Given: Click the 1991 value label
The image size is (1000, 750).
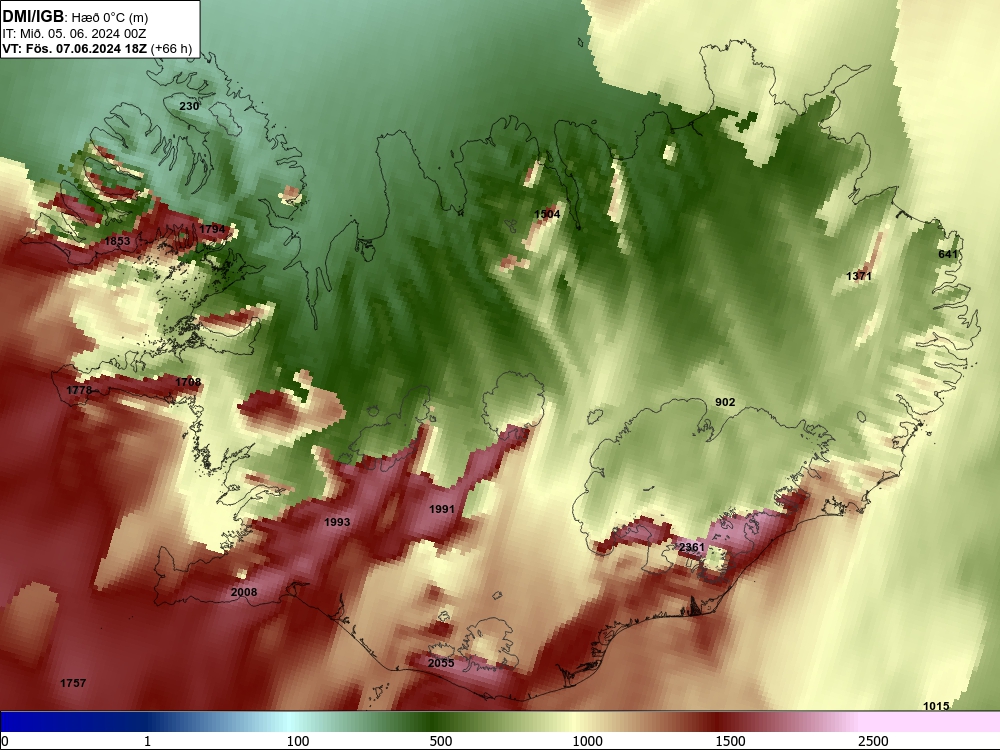Looking at the screenshot, I should (441, 509).
